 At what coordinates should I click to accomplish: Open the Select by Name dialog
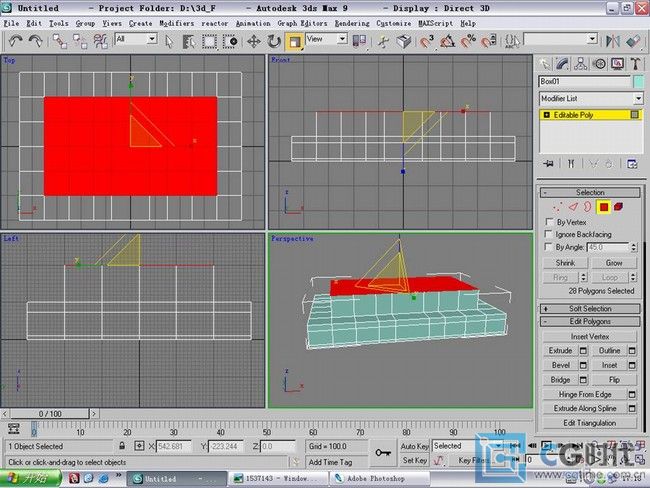point(189,41)
